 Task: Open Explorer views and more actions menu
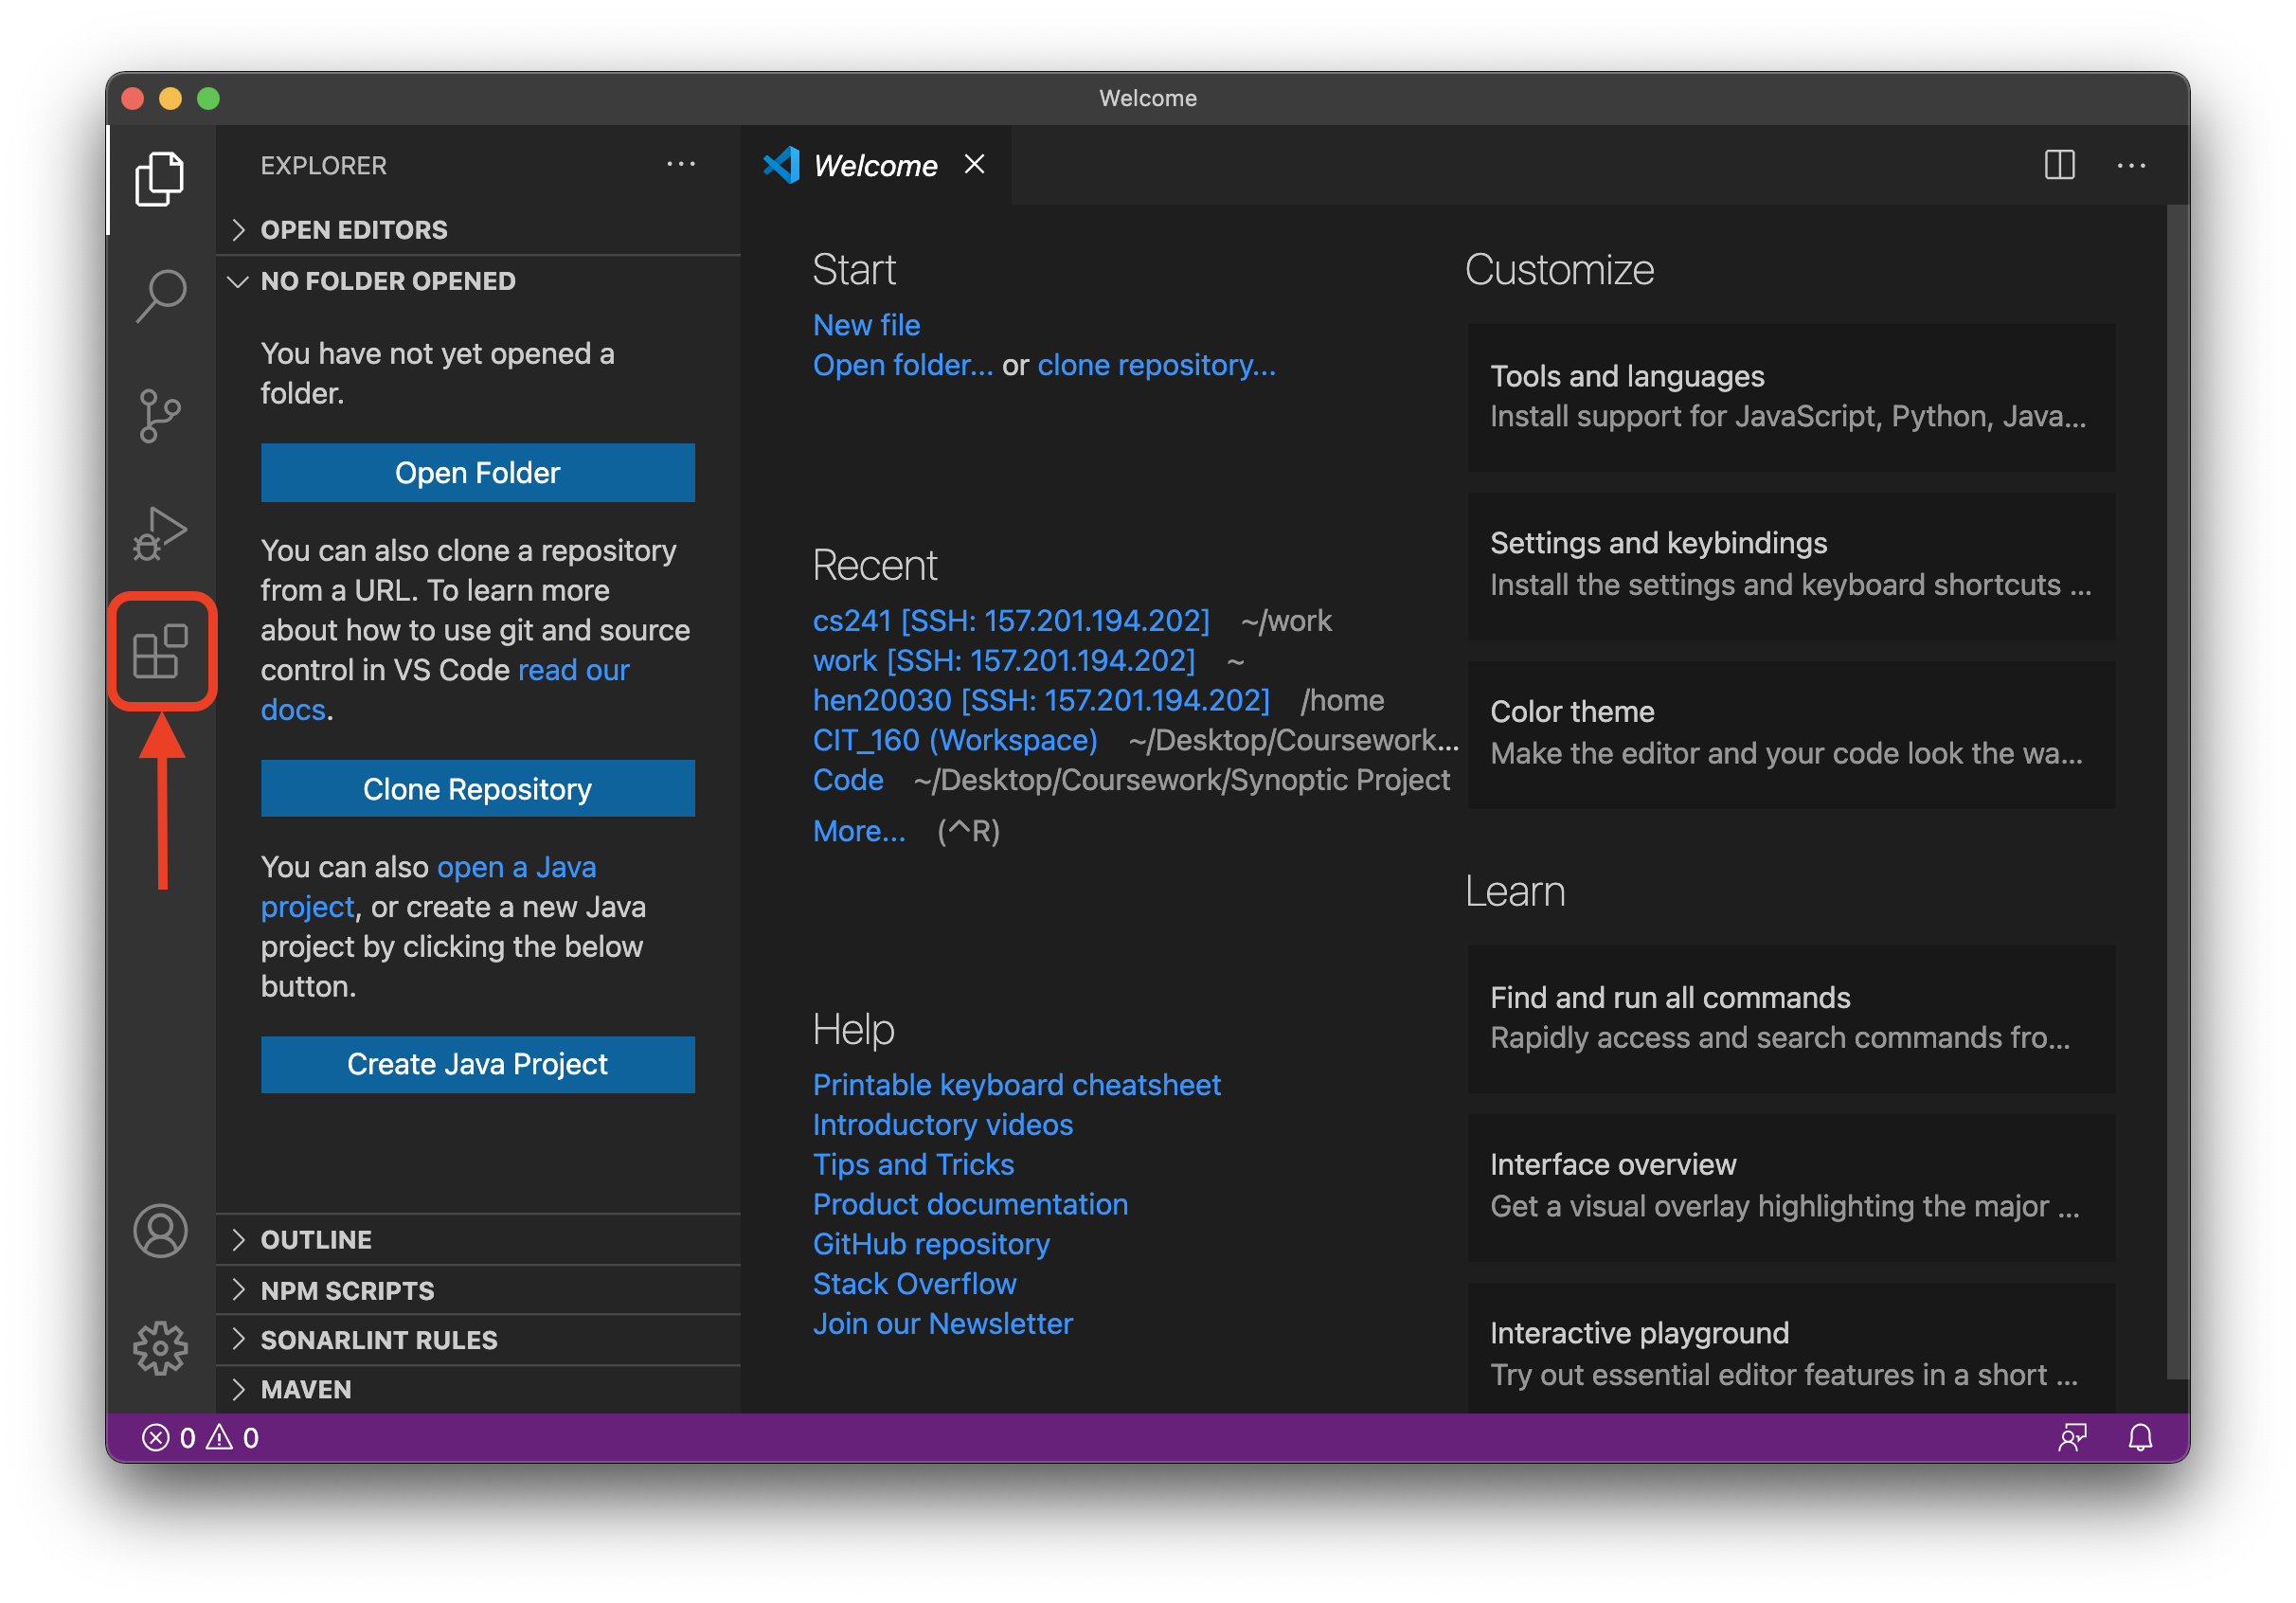tap(681, 165)
